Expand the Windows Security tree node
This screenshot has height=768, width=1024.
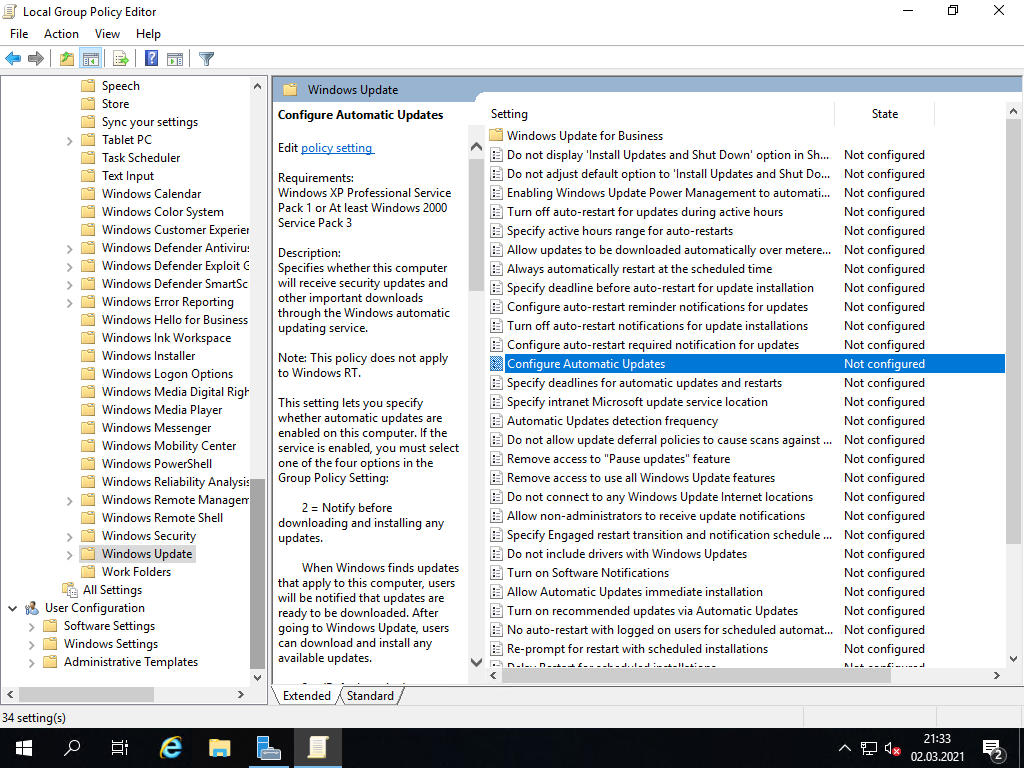70,536
